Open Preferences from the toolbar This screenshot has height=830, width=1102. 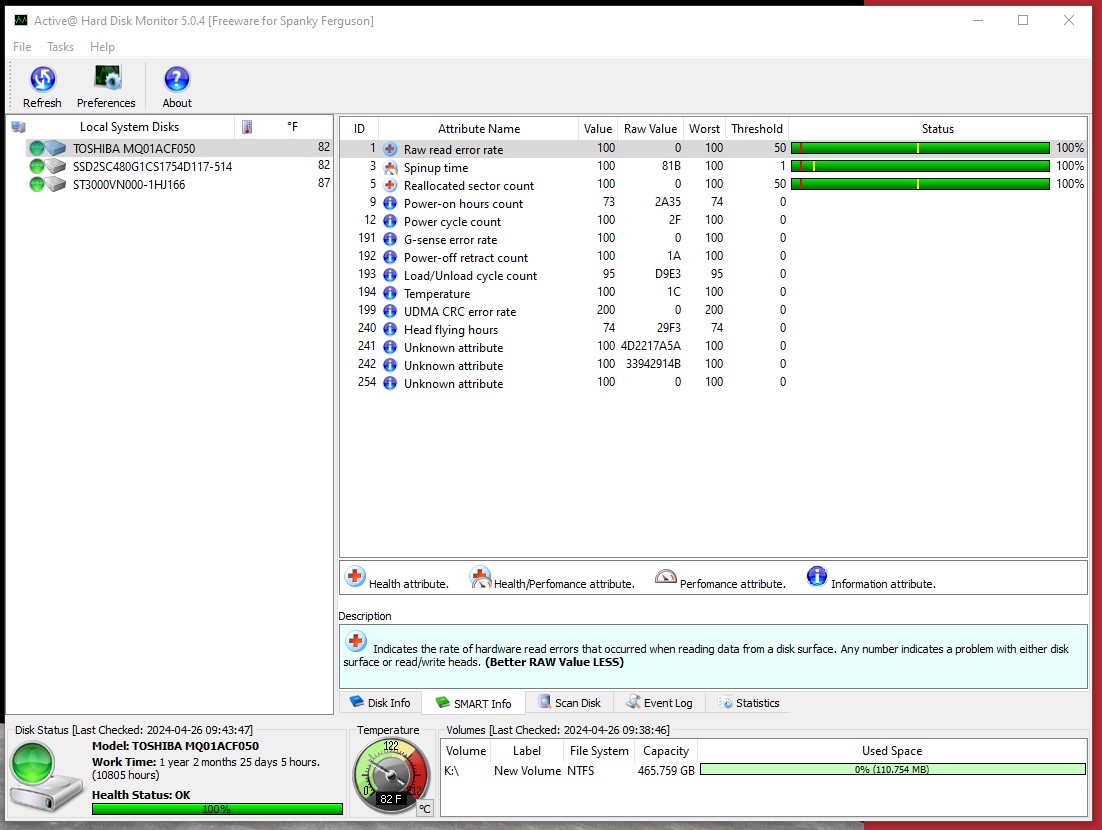106,80
